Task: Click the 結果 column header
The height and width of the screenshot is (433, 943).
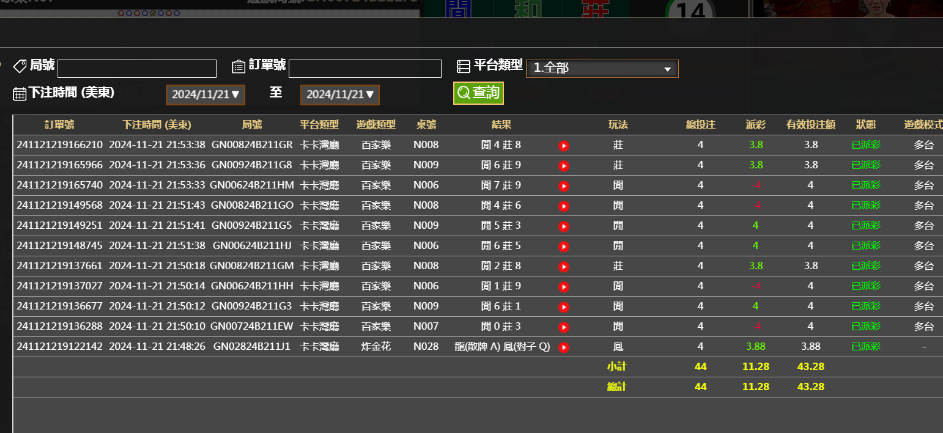Action: pyautogui.click(x=501, y=125)
